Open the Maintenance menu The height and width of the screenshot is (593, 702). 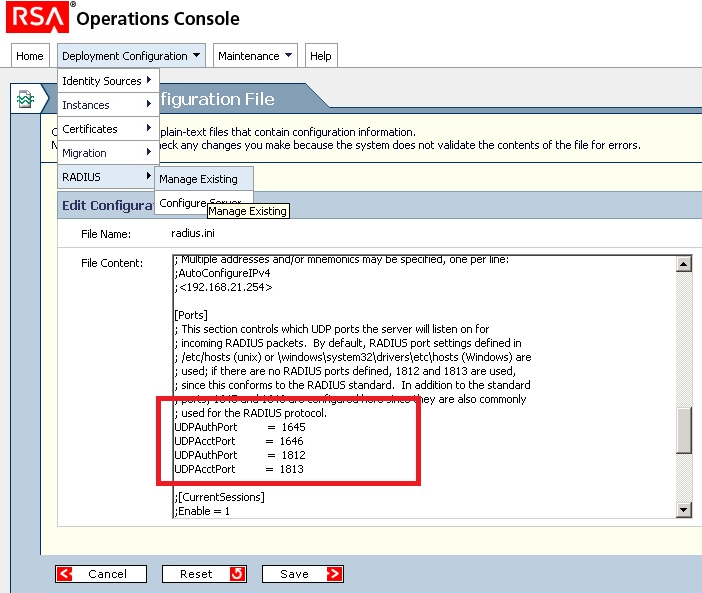255,56
